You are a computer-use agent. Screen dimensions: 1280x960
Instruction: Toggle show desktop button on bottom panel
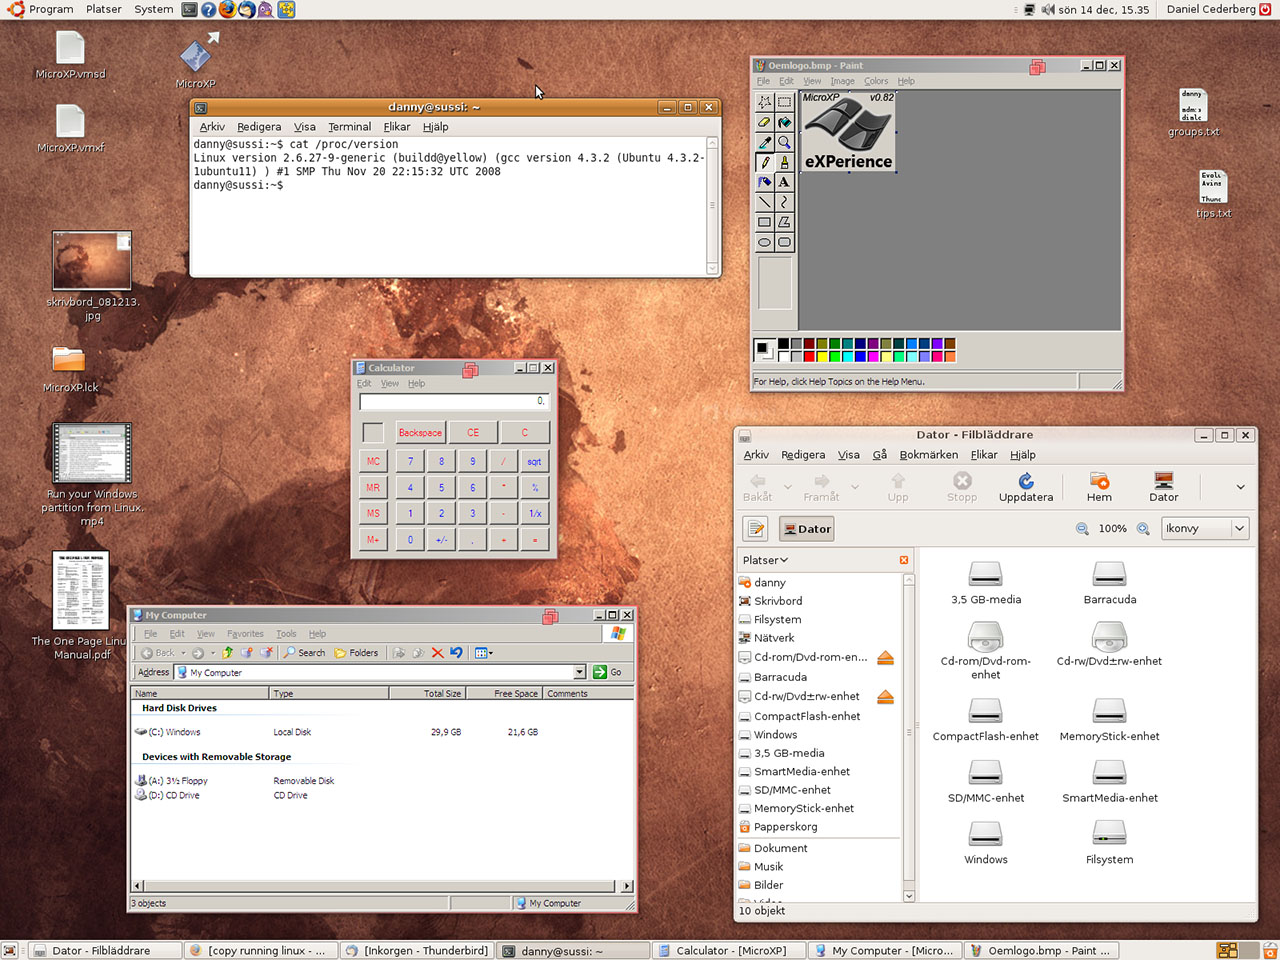coord(9,951)
